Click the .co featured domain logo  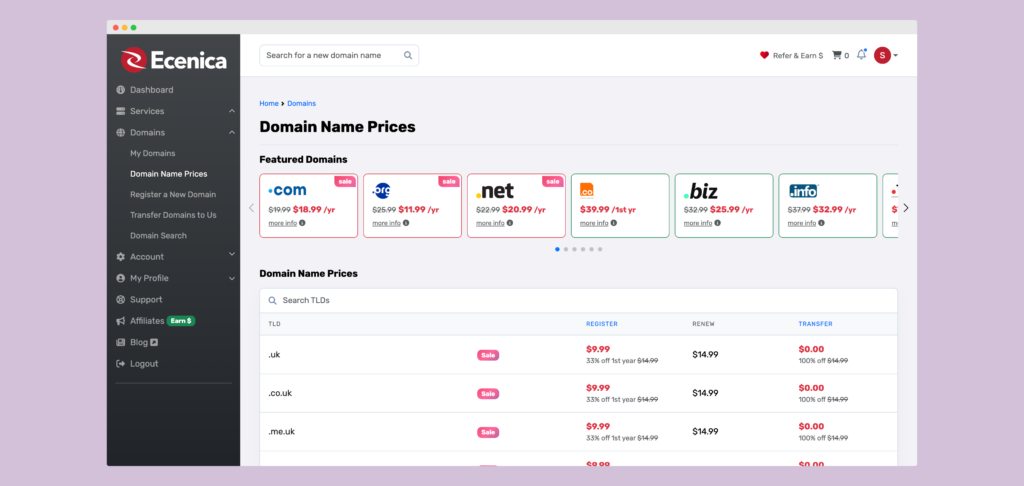click(586, 190)
